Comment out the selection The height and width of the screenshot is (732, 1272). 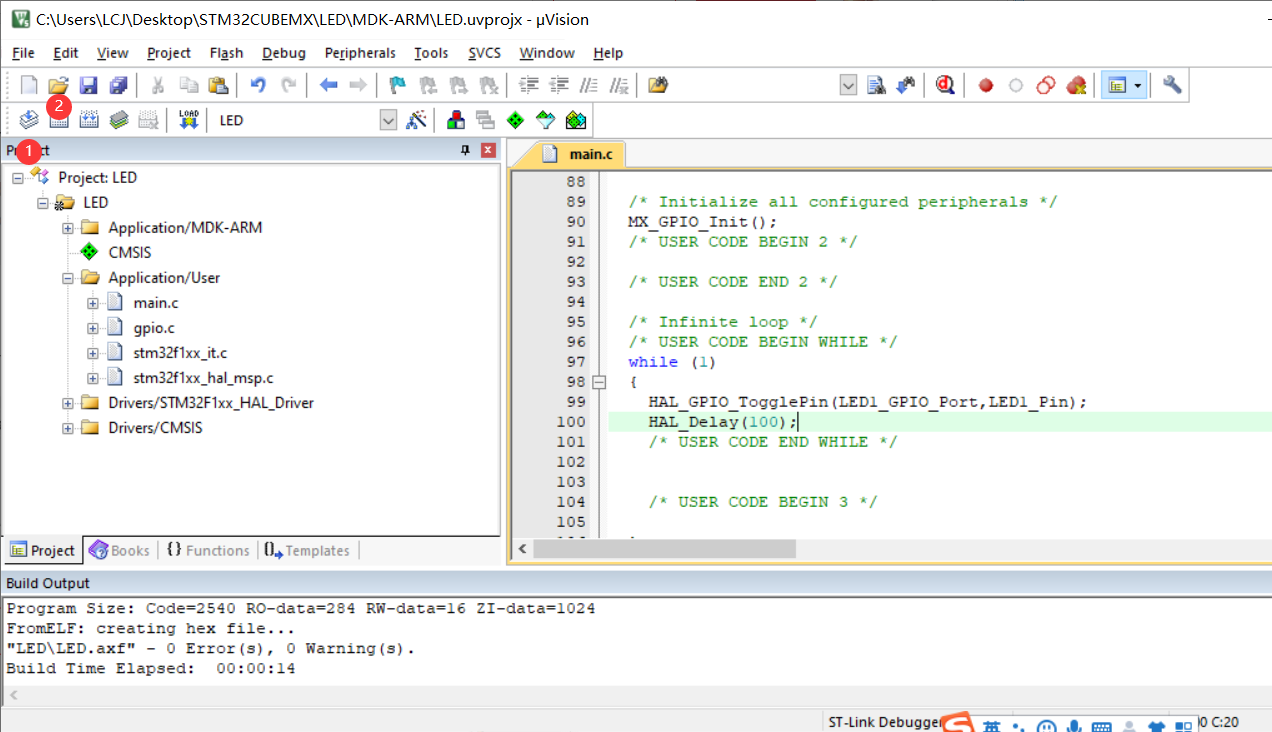[590, 86]
